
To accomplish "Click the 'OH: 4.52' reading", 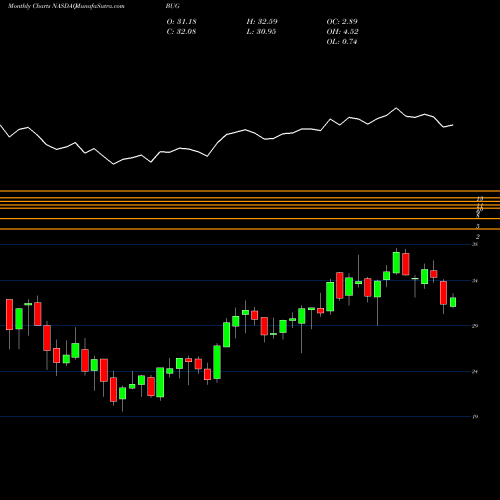I will (342, 31).
